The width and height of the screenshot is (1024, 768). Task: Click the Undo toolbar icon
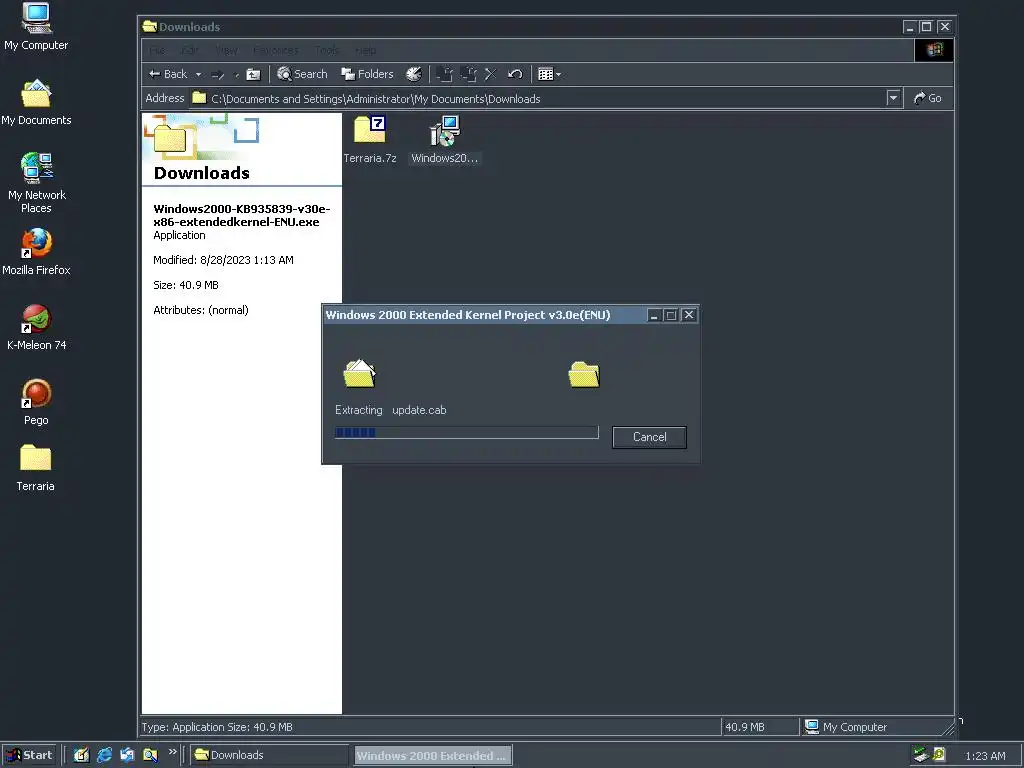point(515,74)
